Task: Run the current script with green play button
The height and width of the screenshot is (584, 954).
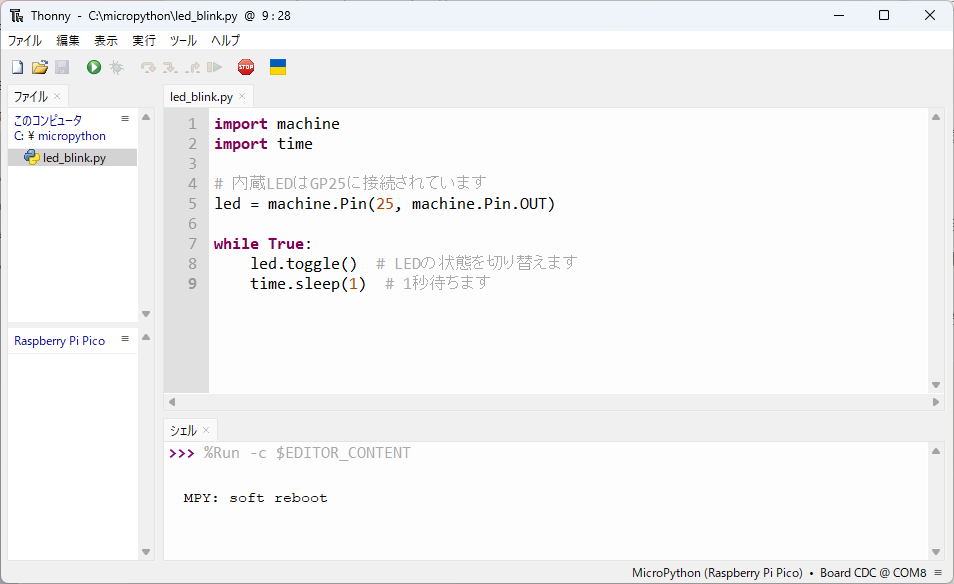Action: pyautogui.click(x=94, y=67)
